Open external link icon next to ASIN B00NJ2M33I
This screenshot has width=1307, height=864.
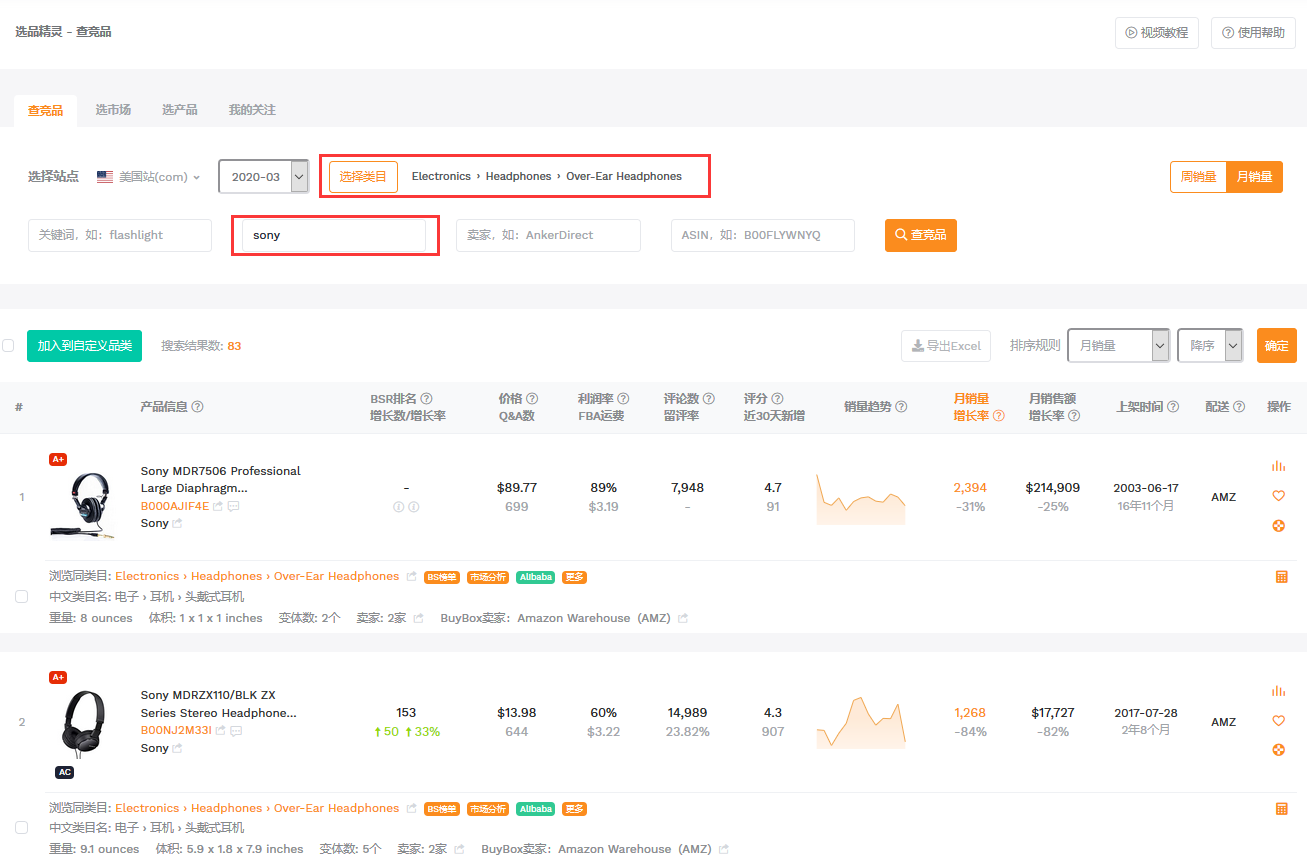[220, 731]
